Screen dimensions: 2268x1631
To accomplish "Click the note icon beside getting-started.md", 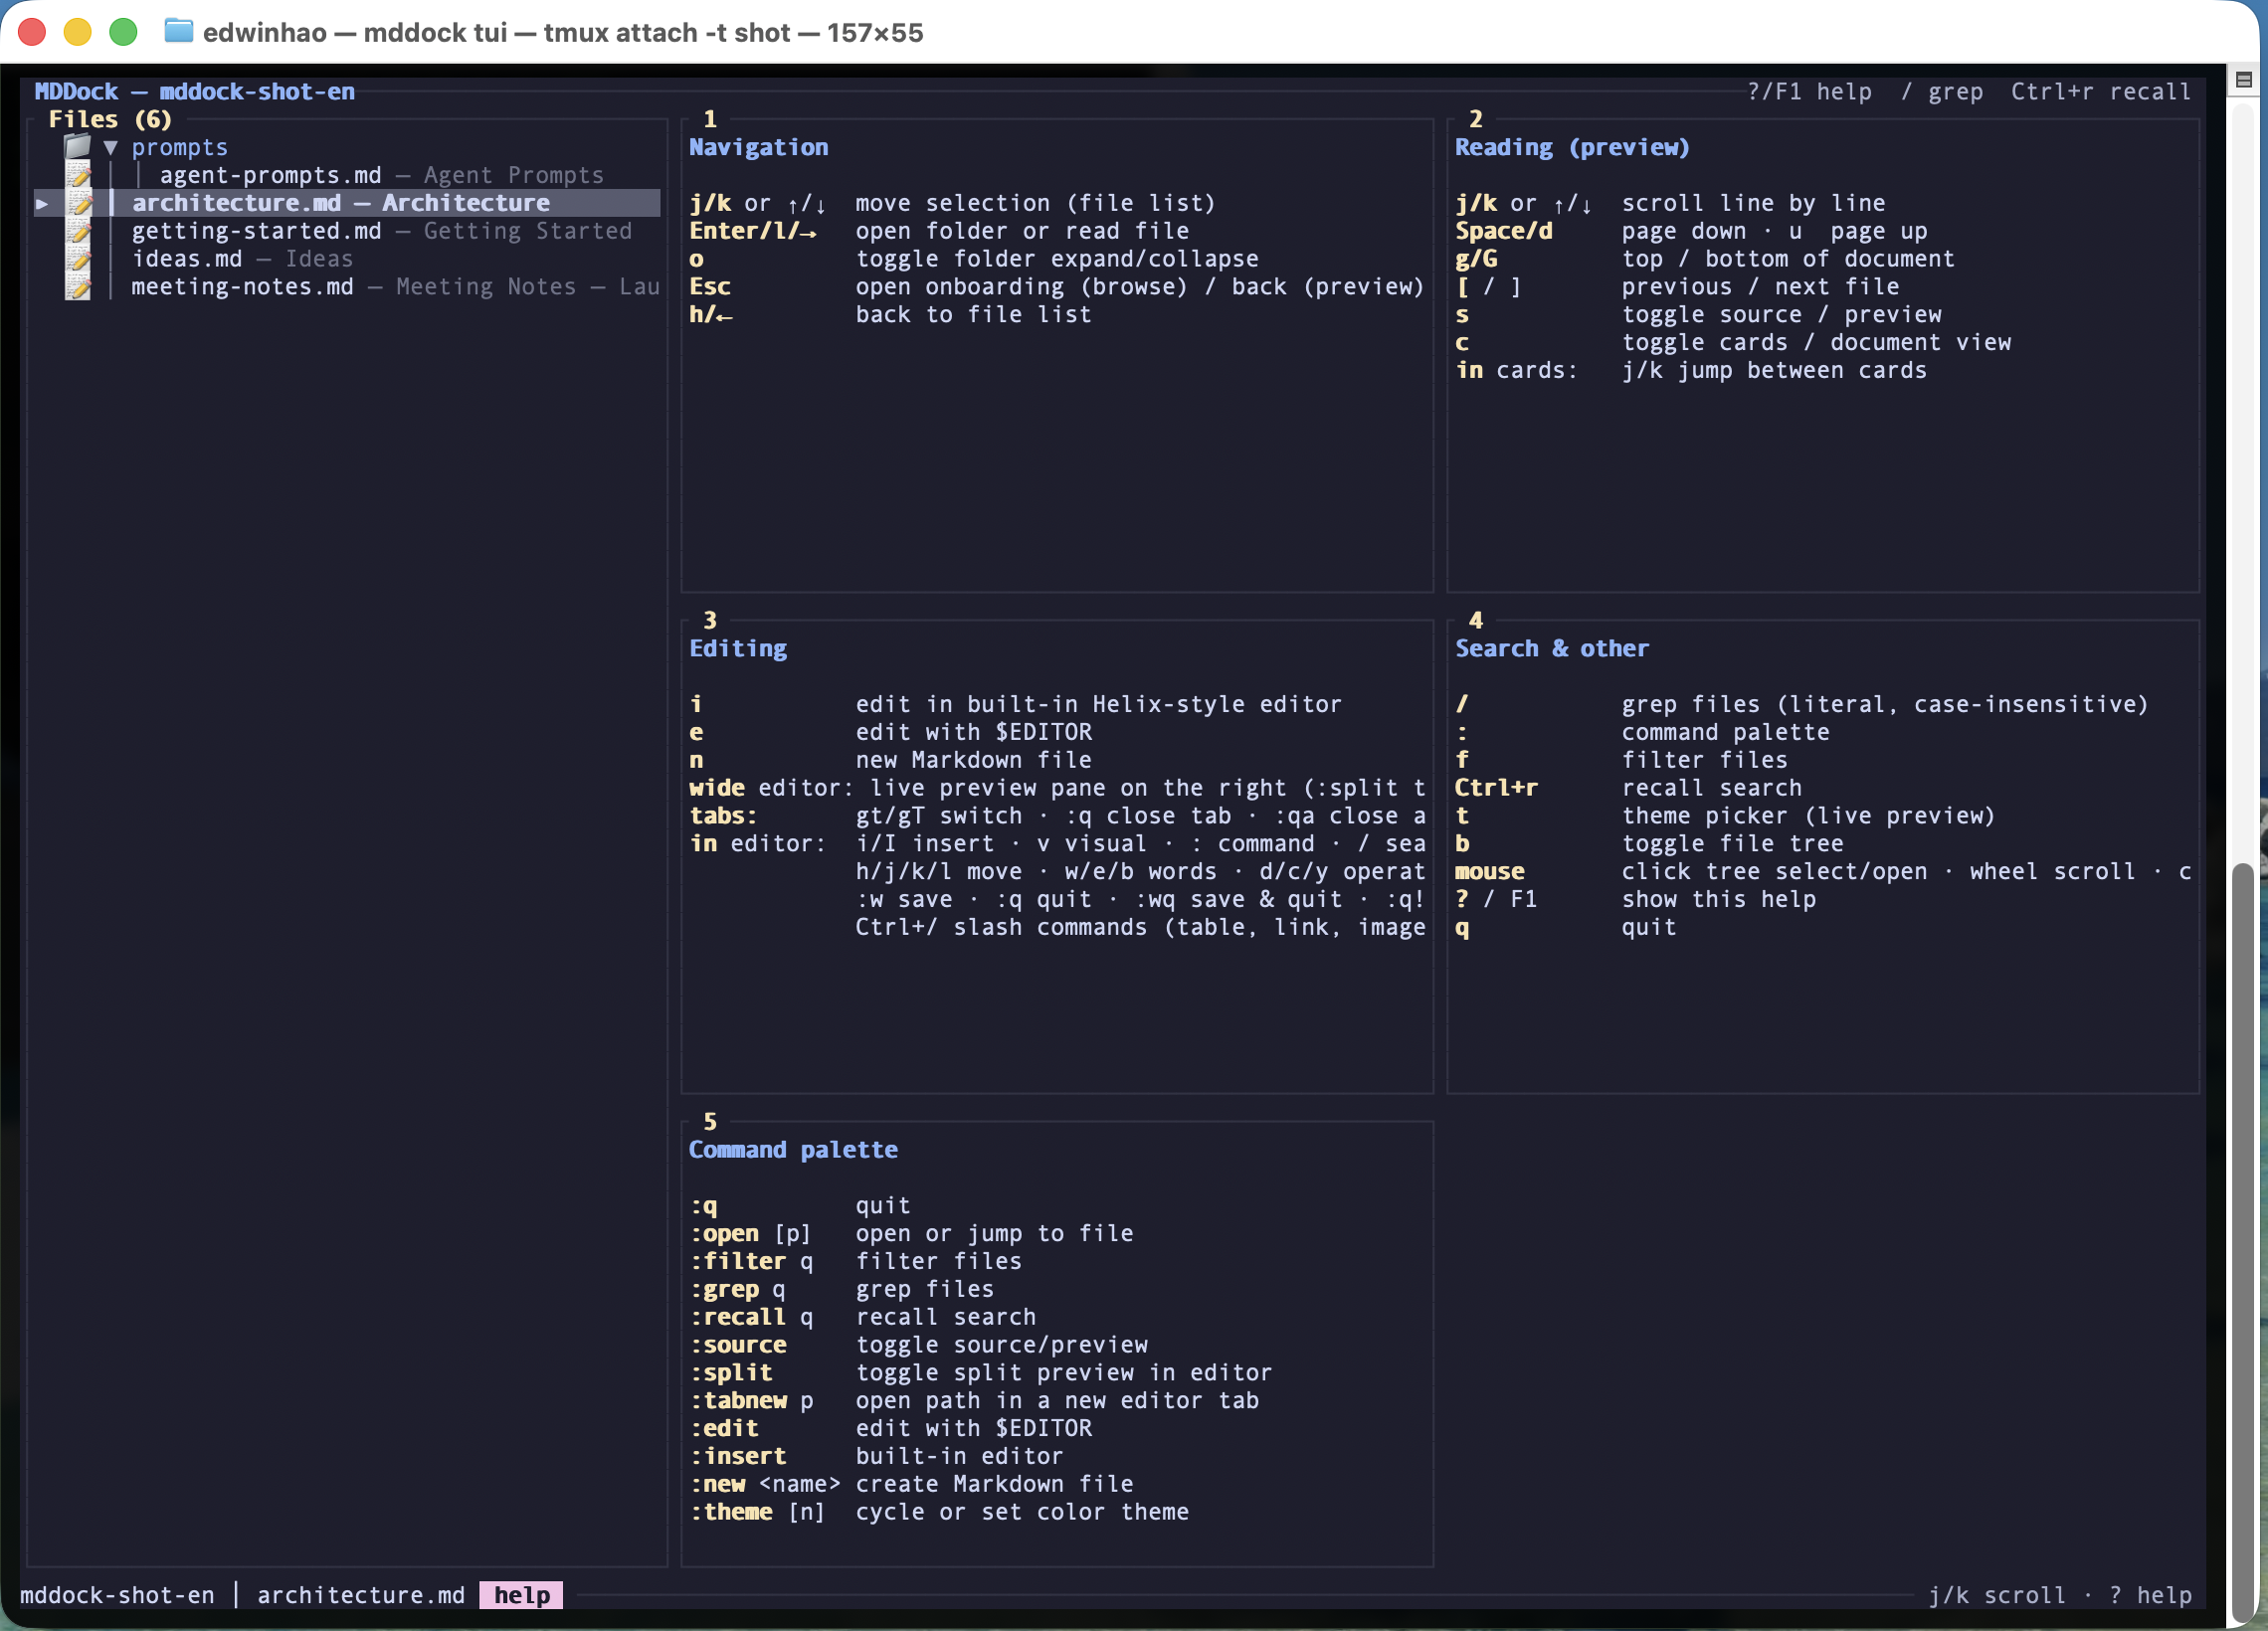I will click(78, 232).
